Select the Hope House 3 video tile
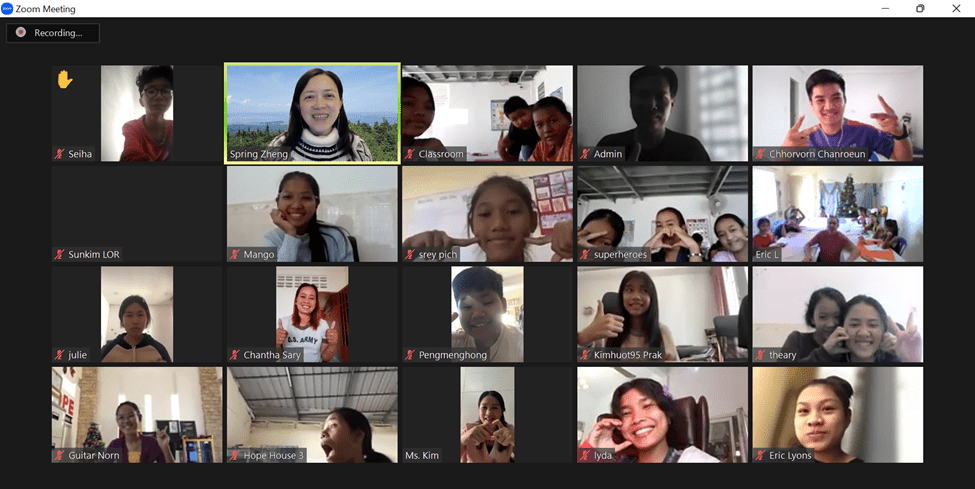Screen dimensions: 975x489 click(312, 414)
